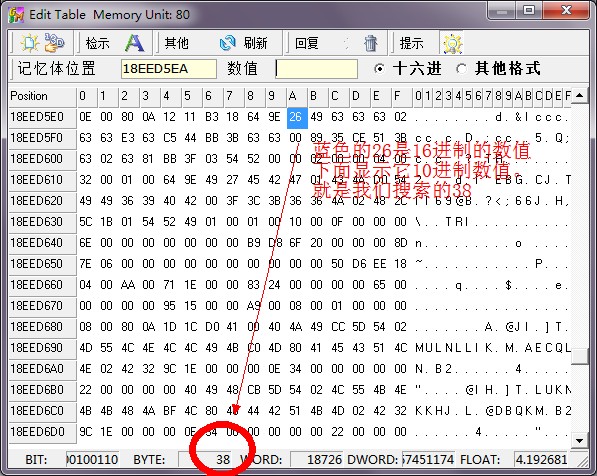The image size is (597, 476).
Task: Click the scrollbar down arrow
Action: [x=579, y=441]
